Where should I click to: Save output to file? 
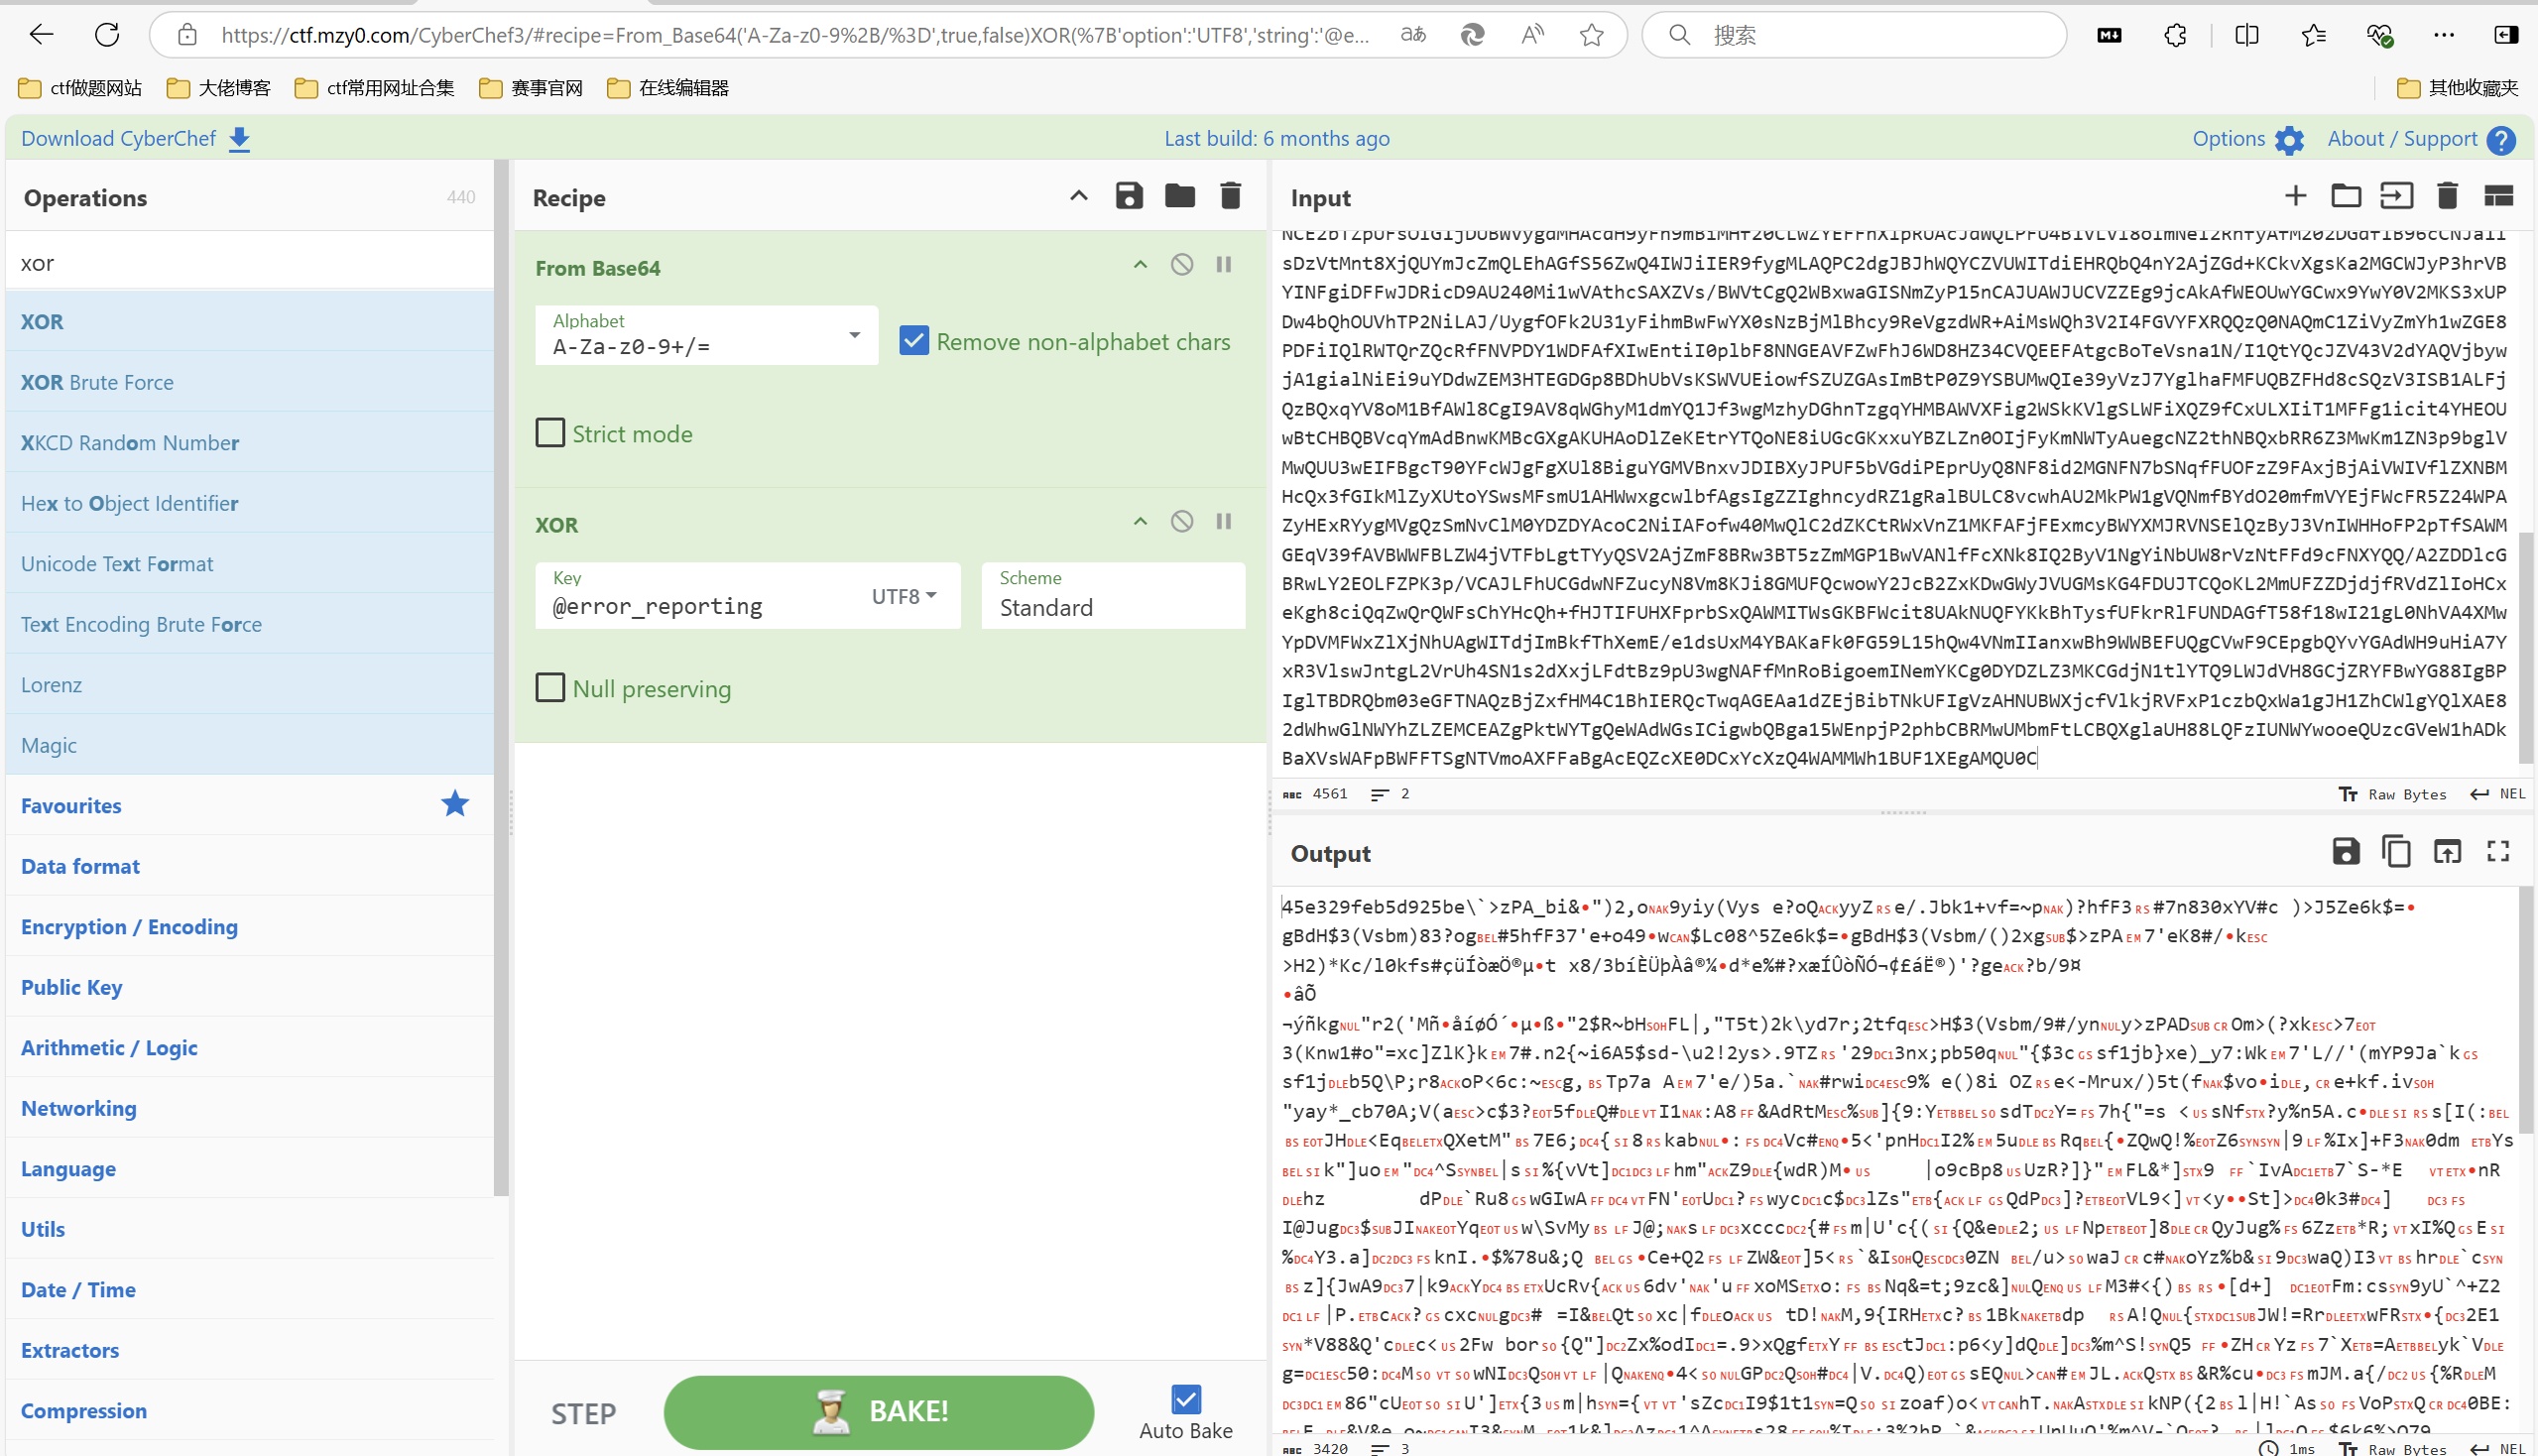(2346, 851)
